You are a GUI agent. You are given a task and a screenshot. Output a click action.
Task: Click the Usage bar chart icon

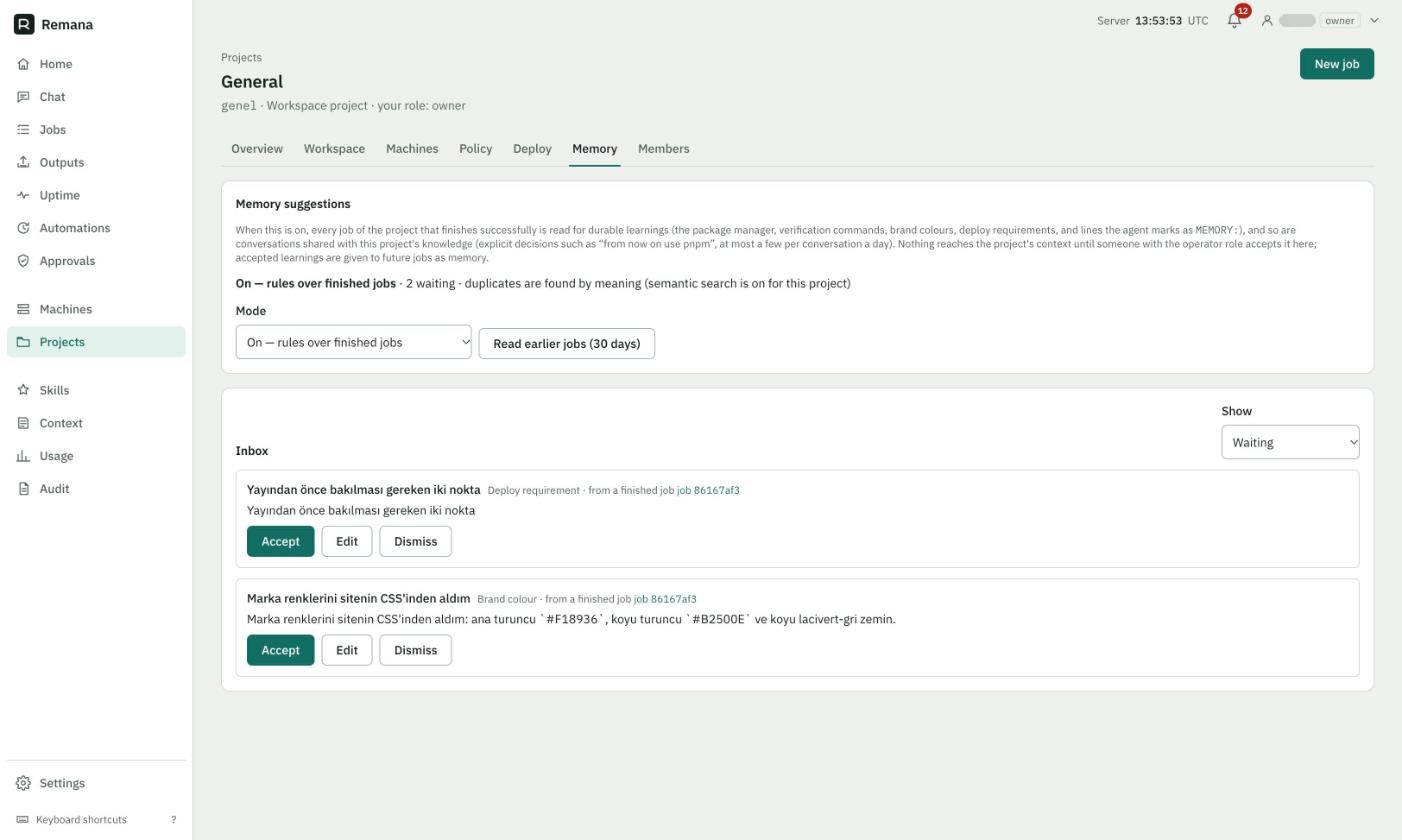coord(23,456)
